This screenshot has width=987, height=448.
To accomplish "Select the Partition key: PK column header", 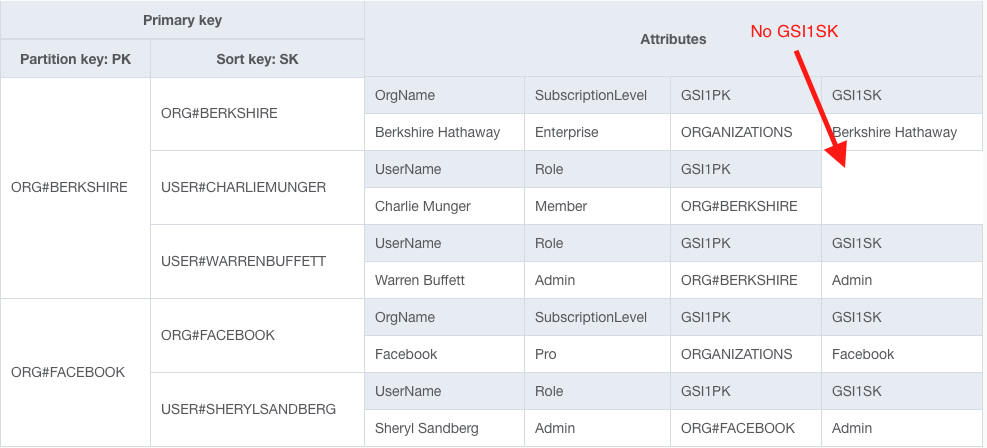I will pyautogui.click(x=75, y=59).
